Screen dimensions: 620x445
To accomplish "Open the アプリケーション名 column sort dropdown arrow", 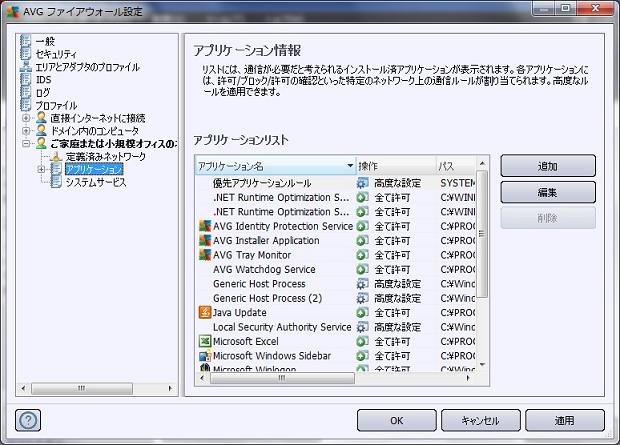I will [350, 165].
